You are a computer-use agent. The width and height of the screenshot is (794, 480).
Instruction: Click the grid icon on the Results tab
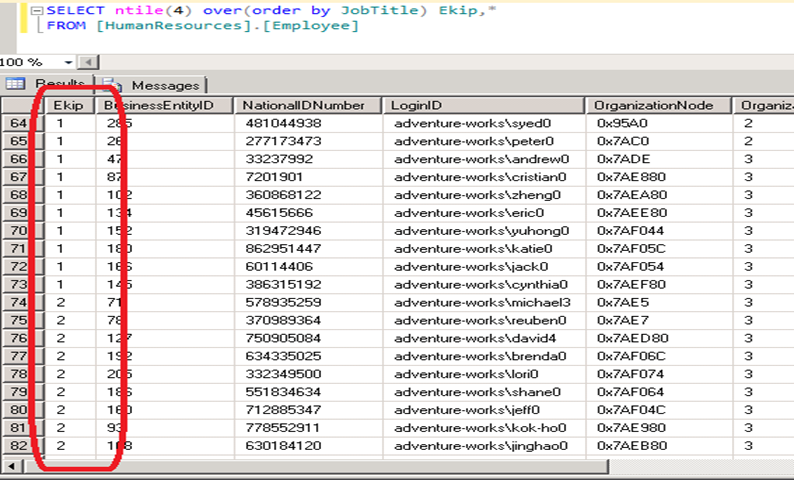click(x=15, y=84)
